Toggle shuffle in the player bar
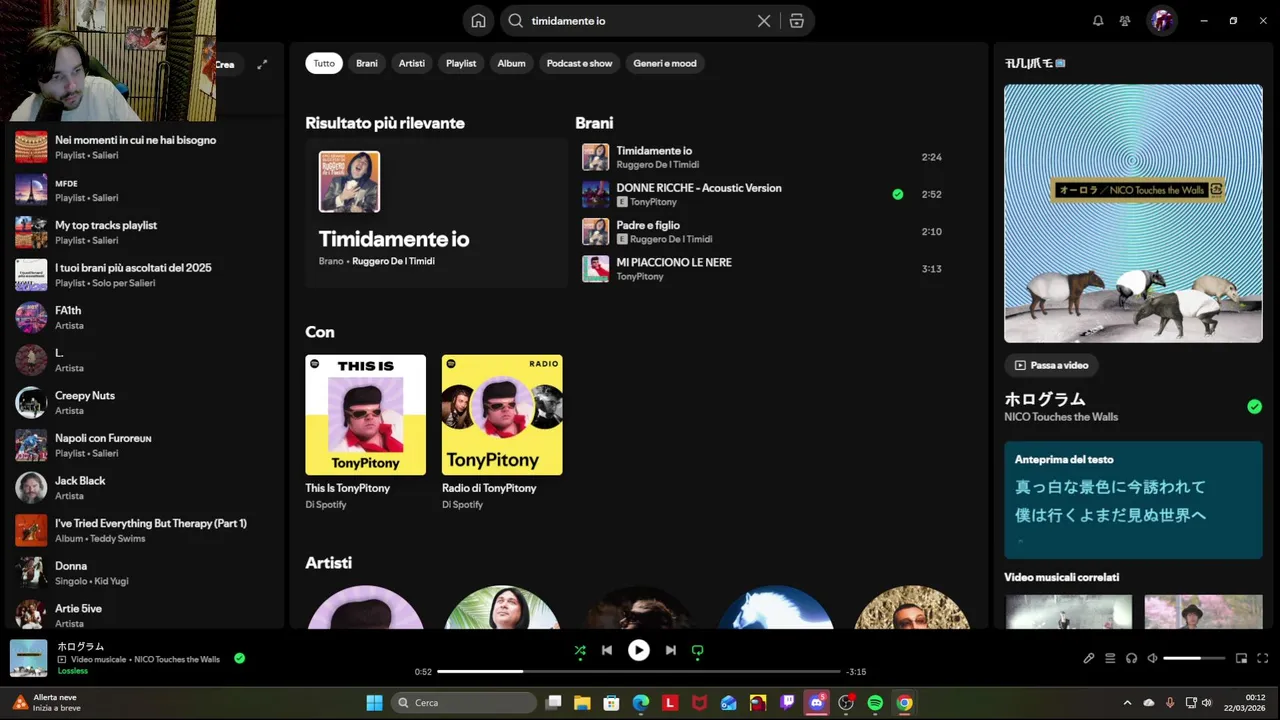This screenshot has width=1280, height=720. 580,650
